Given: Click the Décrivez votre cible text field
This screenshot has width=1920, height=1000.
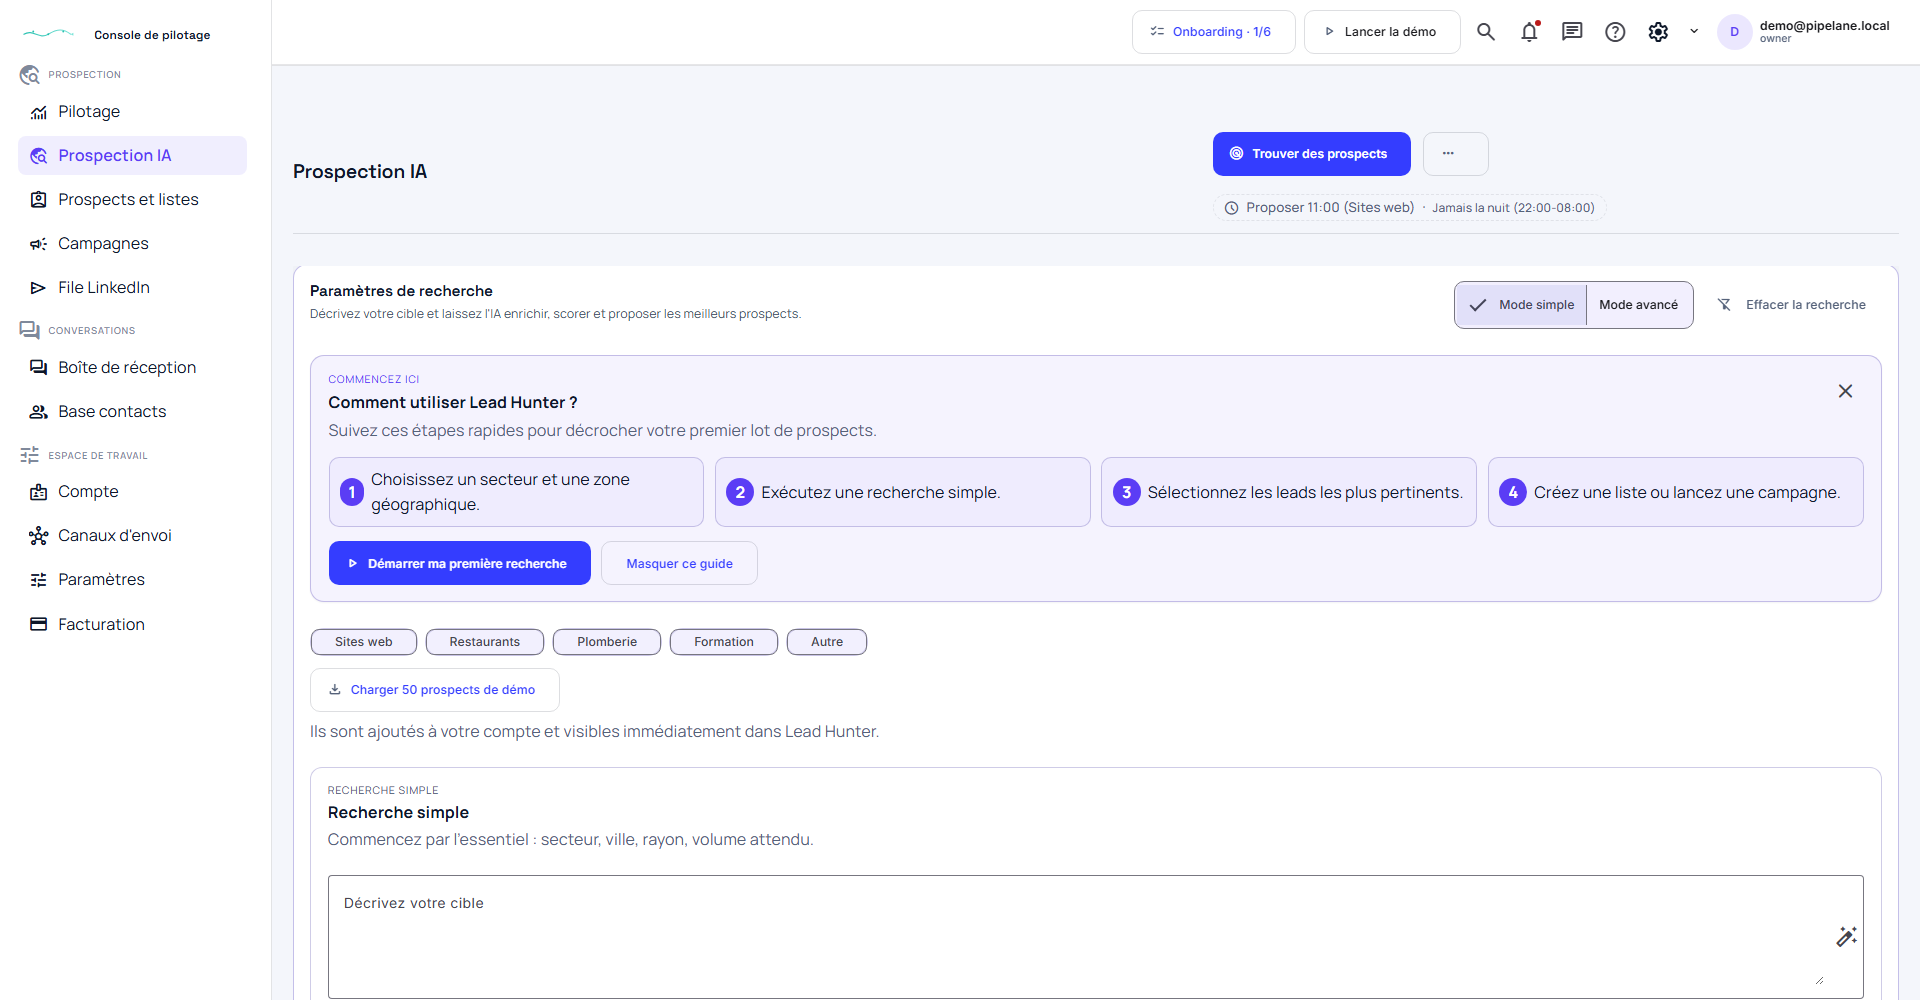Looking at the screenshot, I should (x=1095, y=937).
